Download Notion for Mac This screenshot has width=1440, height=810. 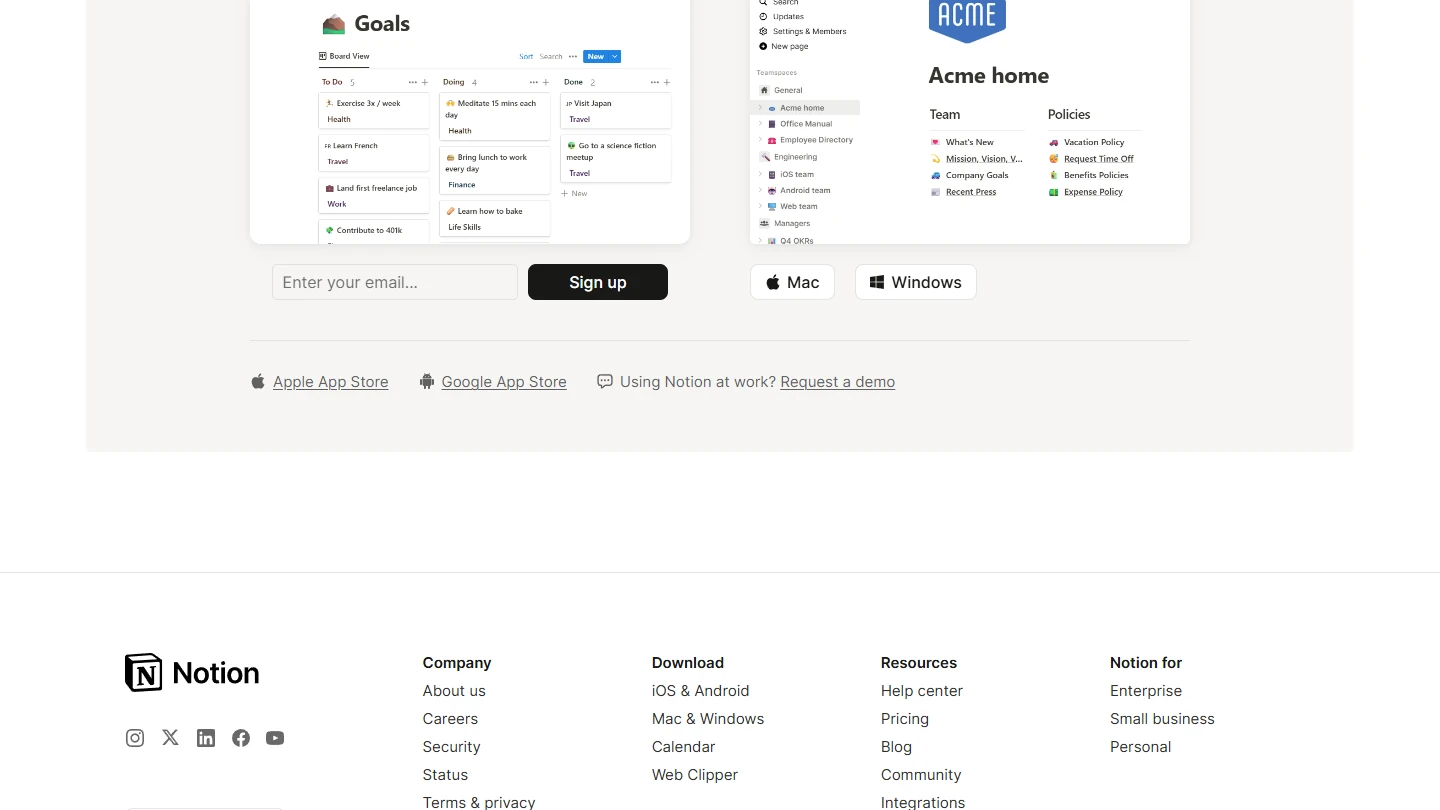[792, 282]
